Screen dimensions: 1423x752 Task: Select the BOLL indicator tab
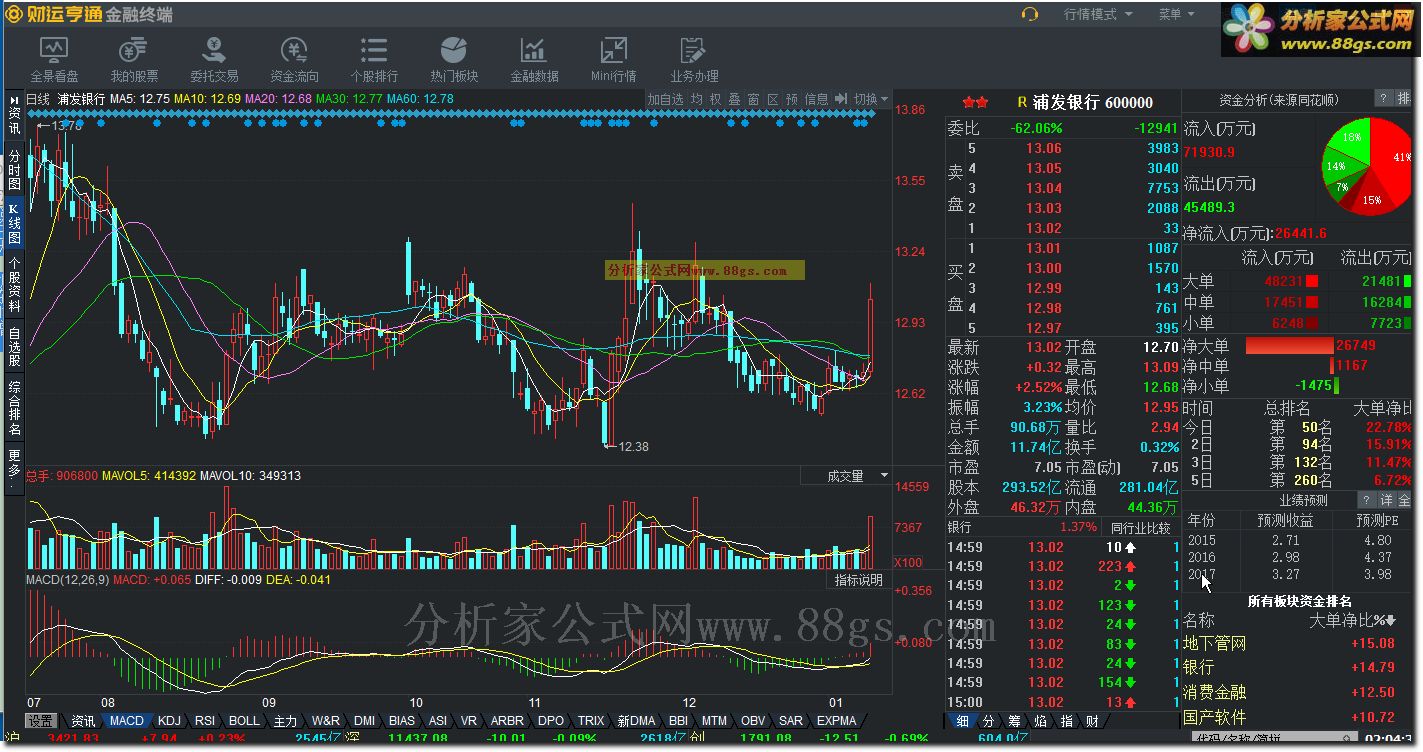pyautogui.click(x=244, y=720)
